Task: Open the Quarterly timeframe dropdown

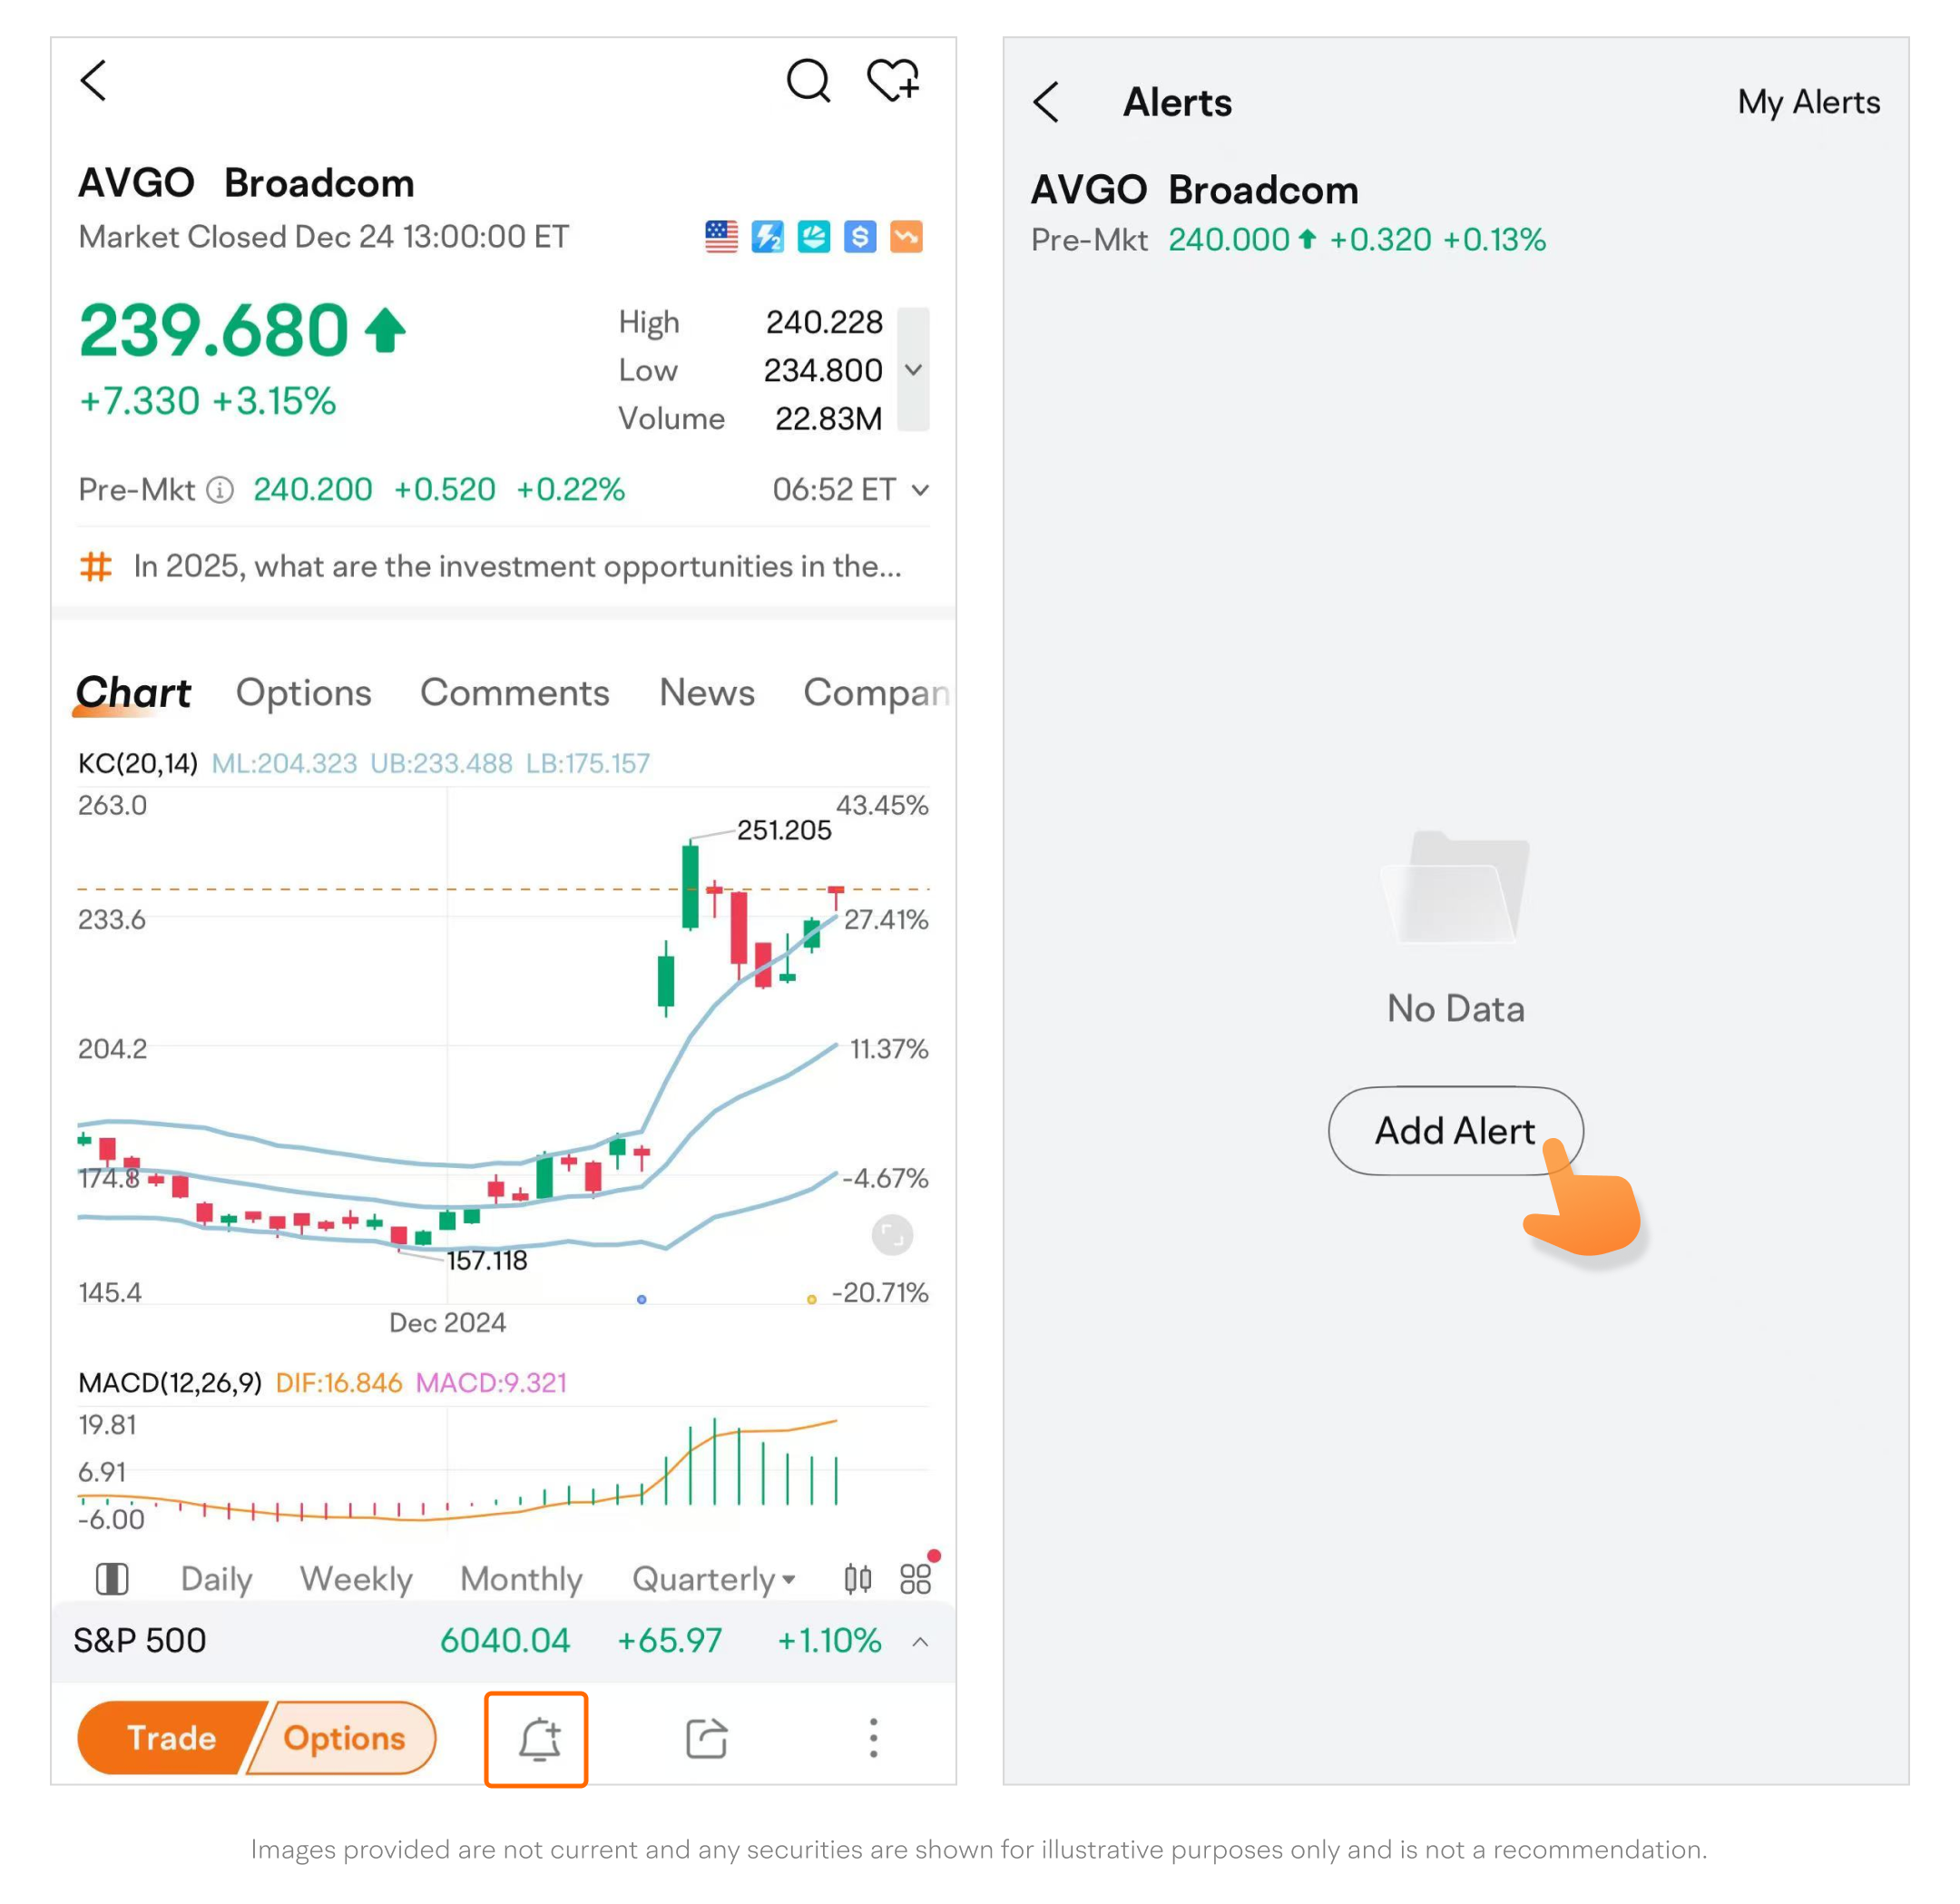Action: point(713,1579)
